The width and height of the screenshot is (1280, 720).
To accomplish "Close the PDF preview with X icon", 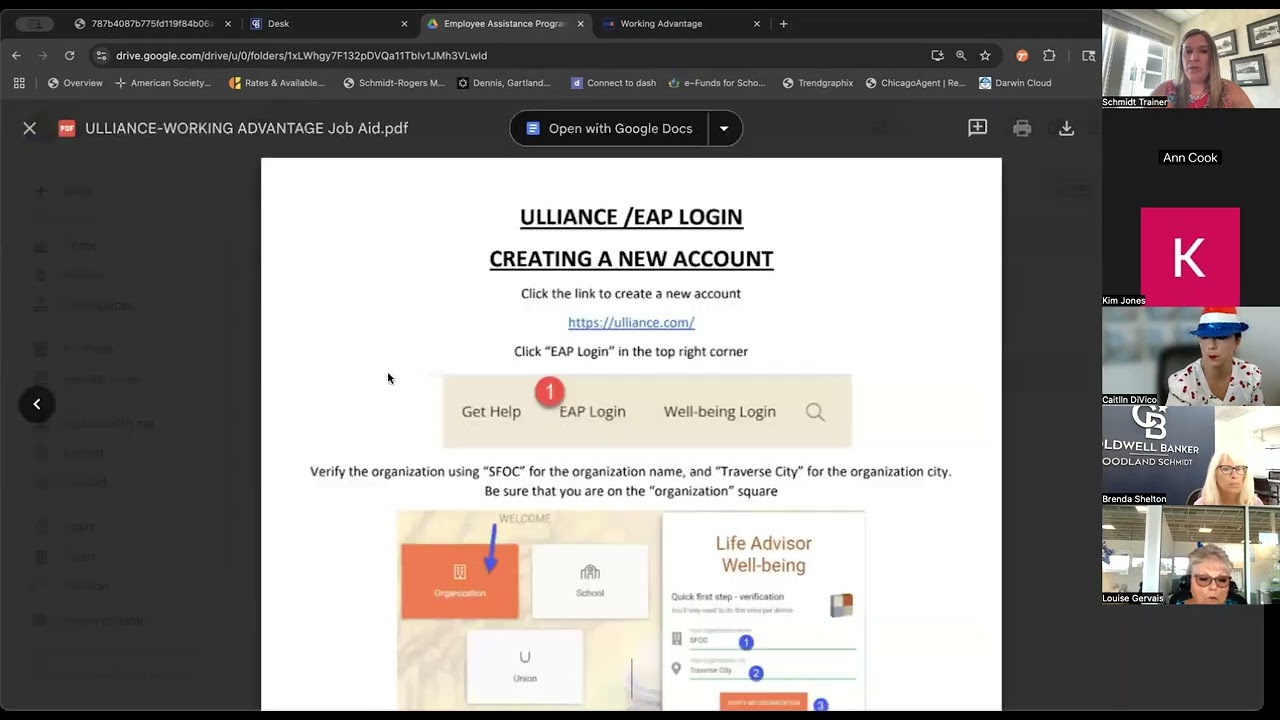I will 29,128.
